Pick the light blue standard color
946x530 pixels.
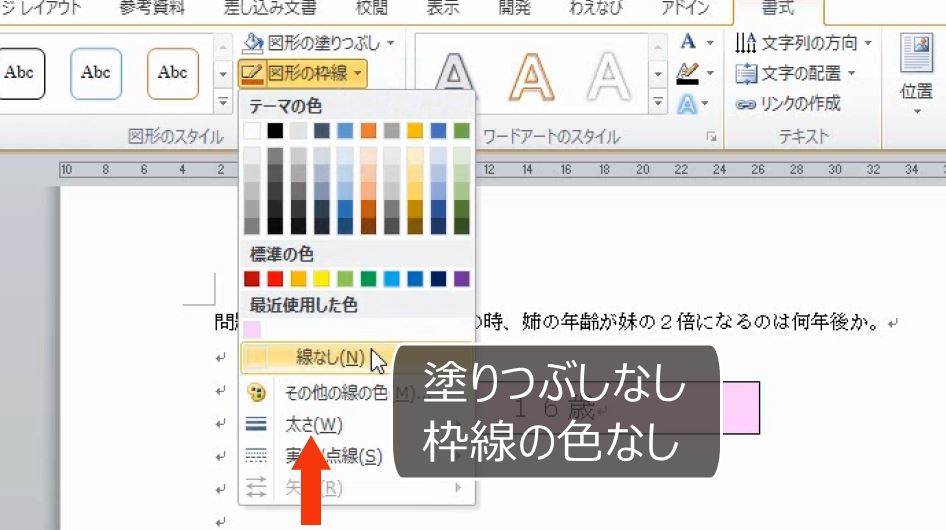[x=392, y=279]
